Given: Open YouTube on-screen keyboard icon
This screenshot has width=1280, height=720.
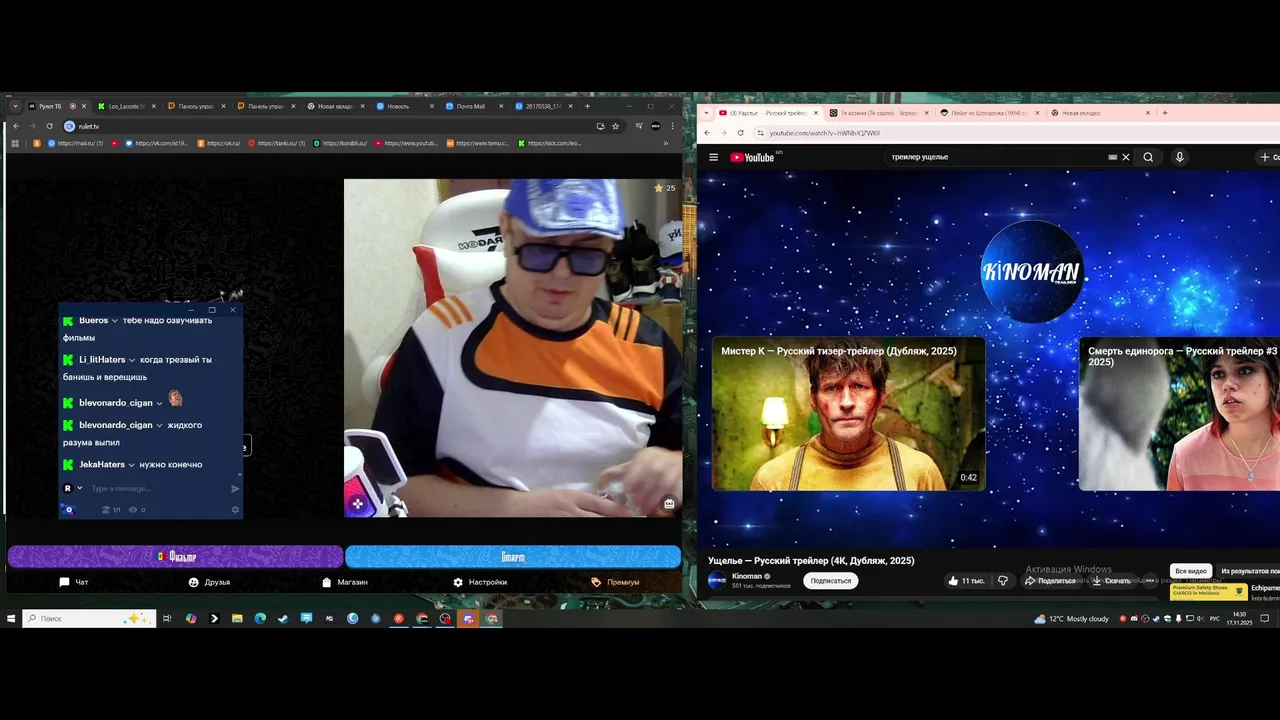Looking at the screenshot, I should [x=1112, y=157].
